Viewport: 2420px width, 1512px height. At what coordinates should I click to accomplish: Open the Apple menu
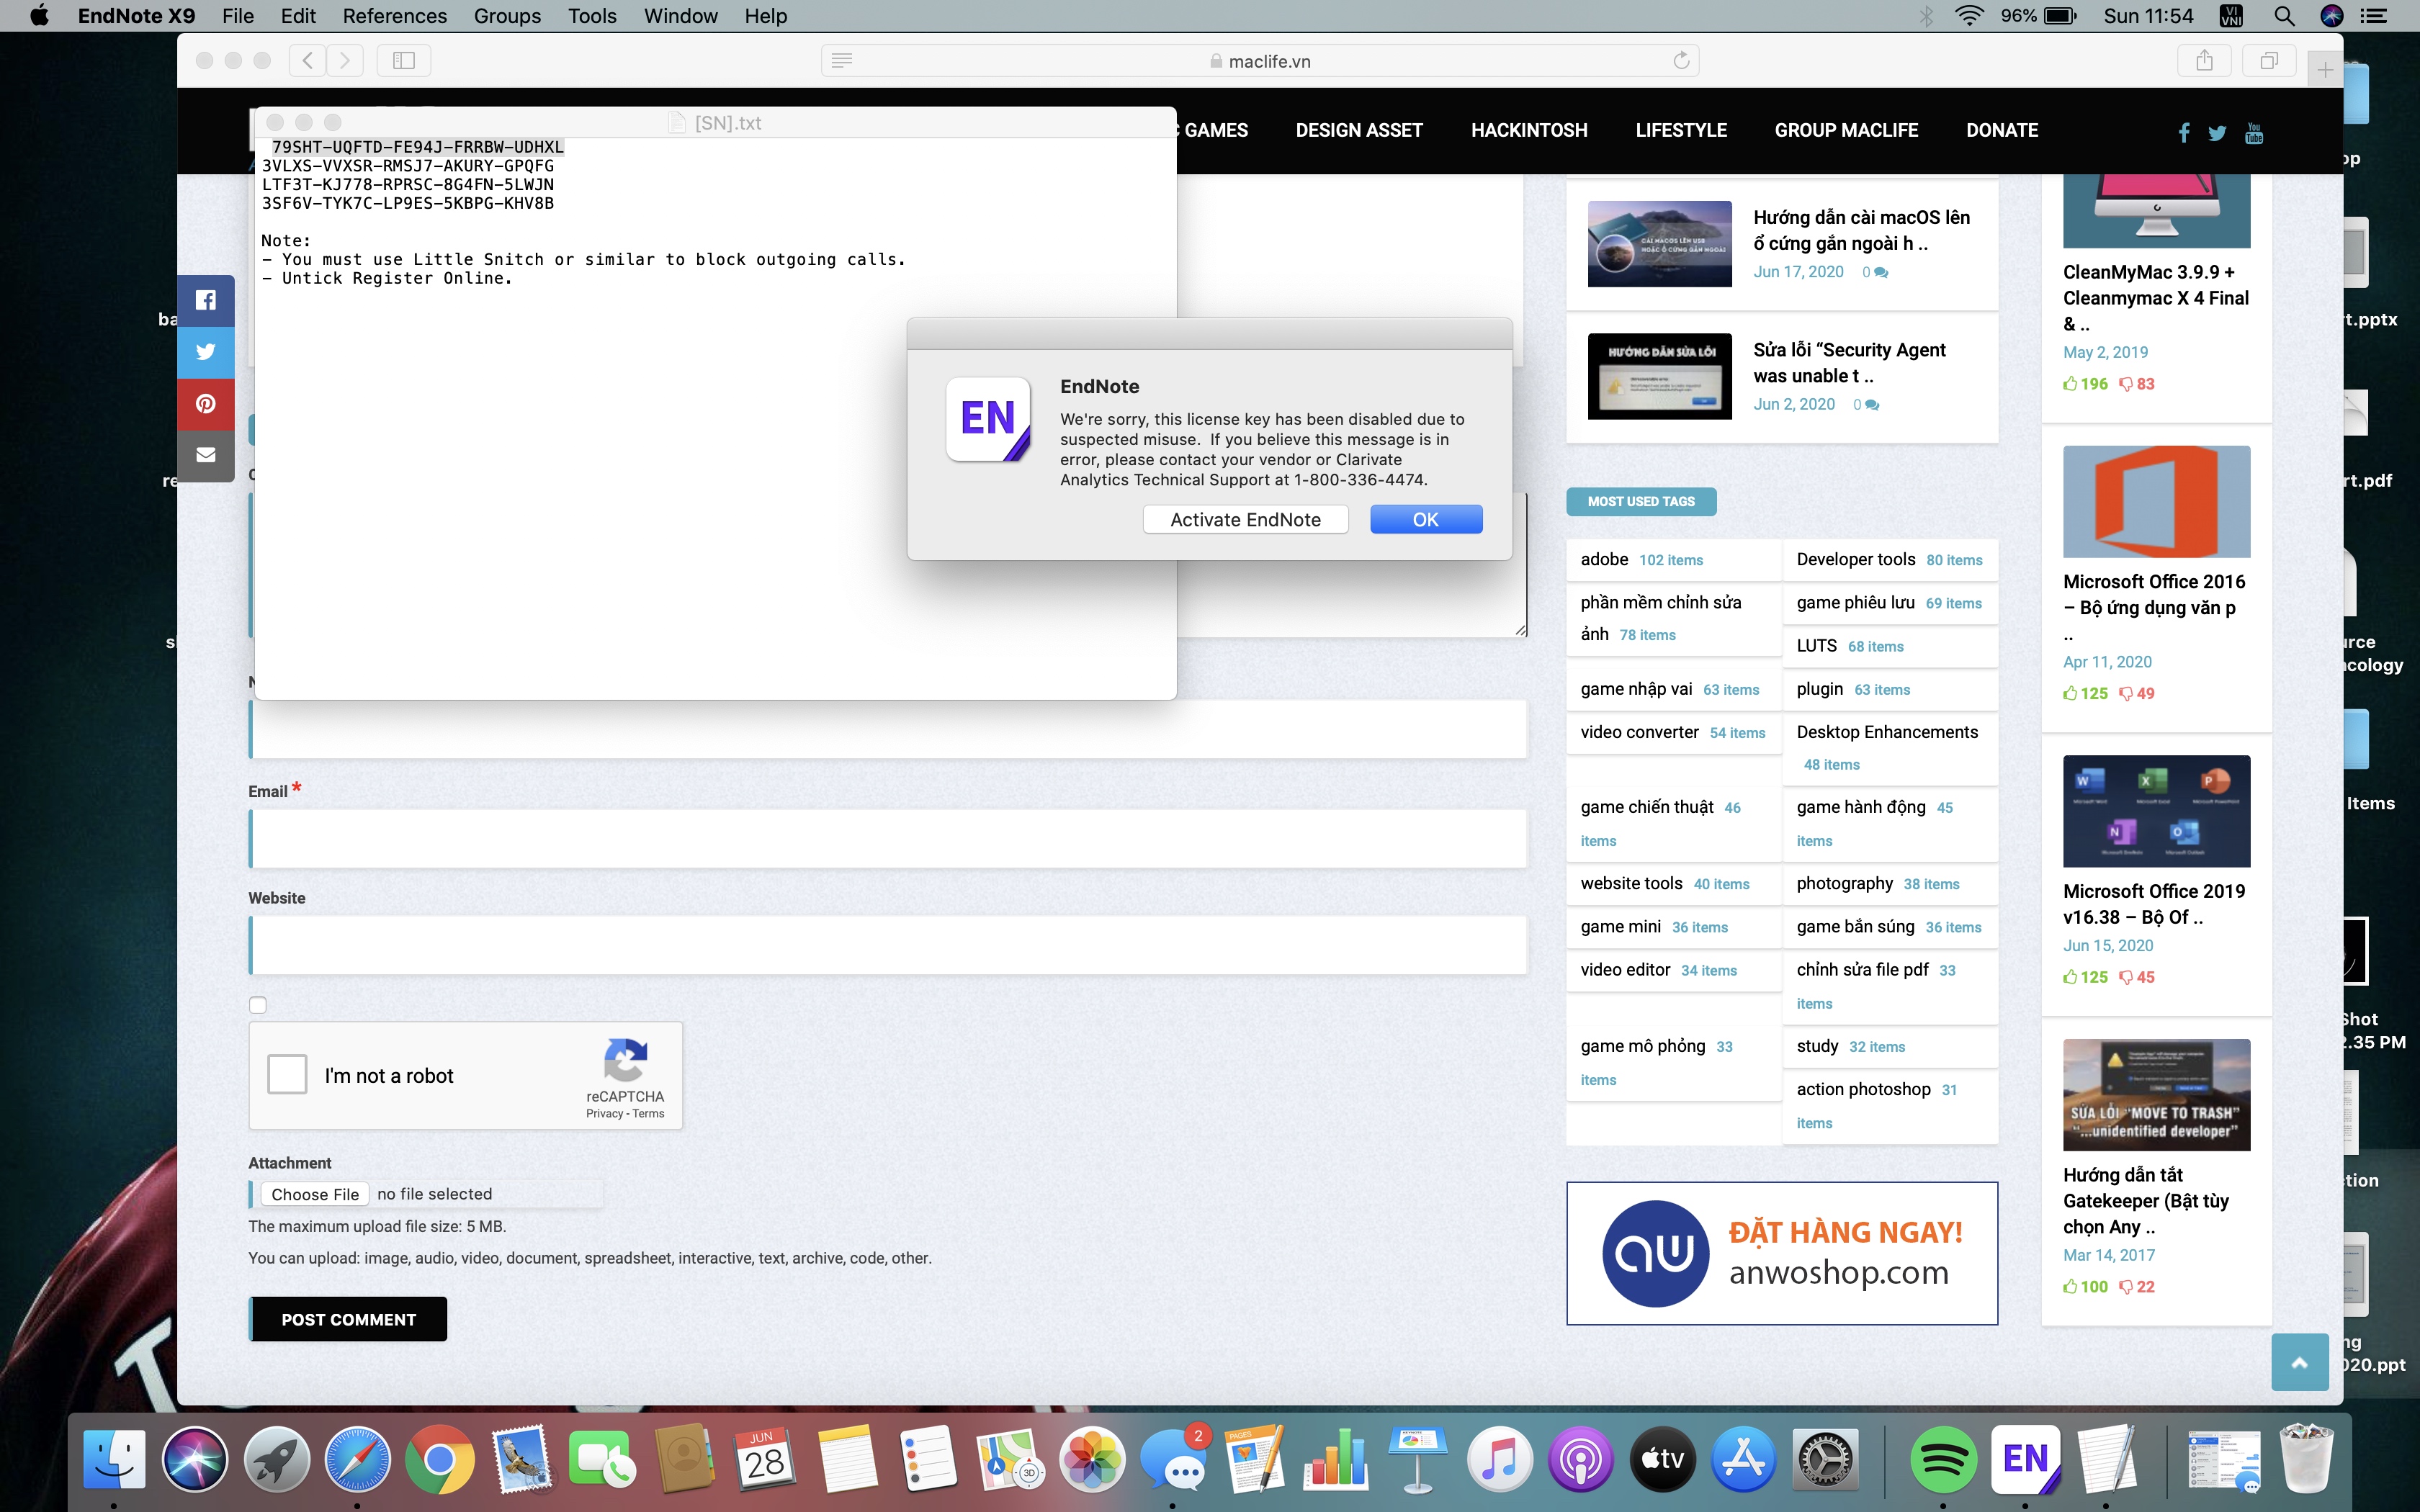(x=39, y=16)
